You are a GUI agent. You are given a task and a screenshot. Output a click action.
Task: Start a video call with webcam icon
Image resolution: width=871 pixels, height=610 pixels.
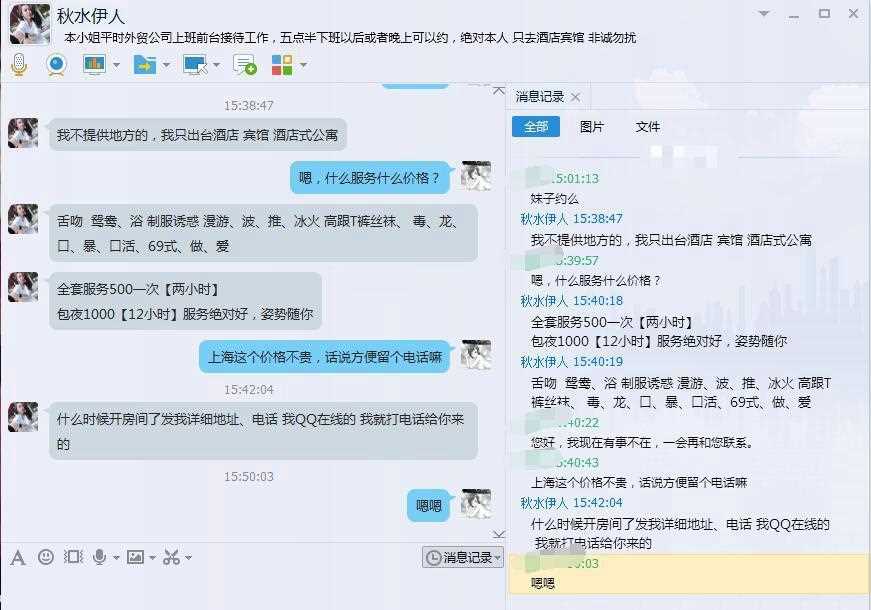click(57, 64)
